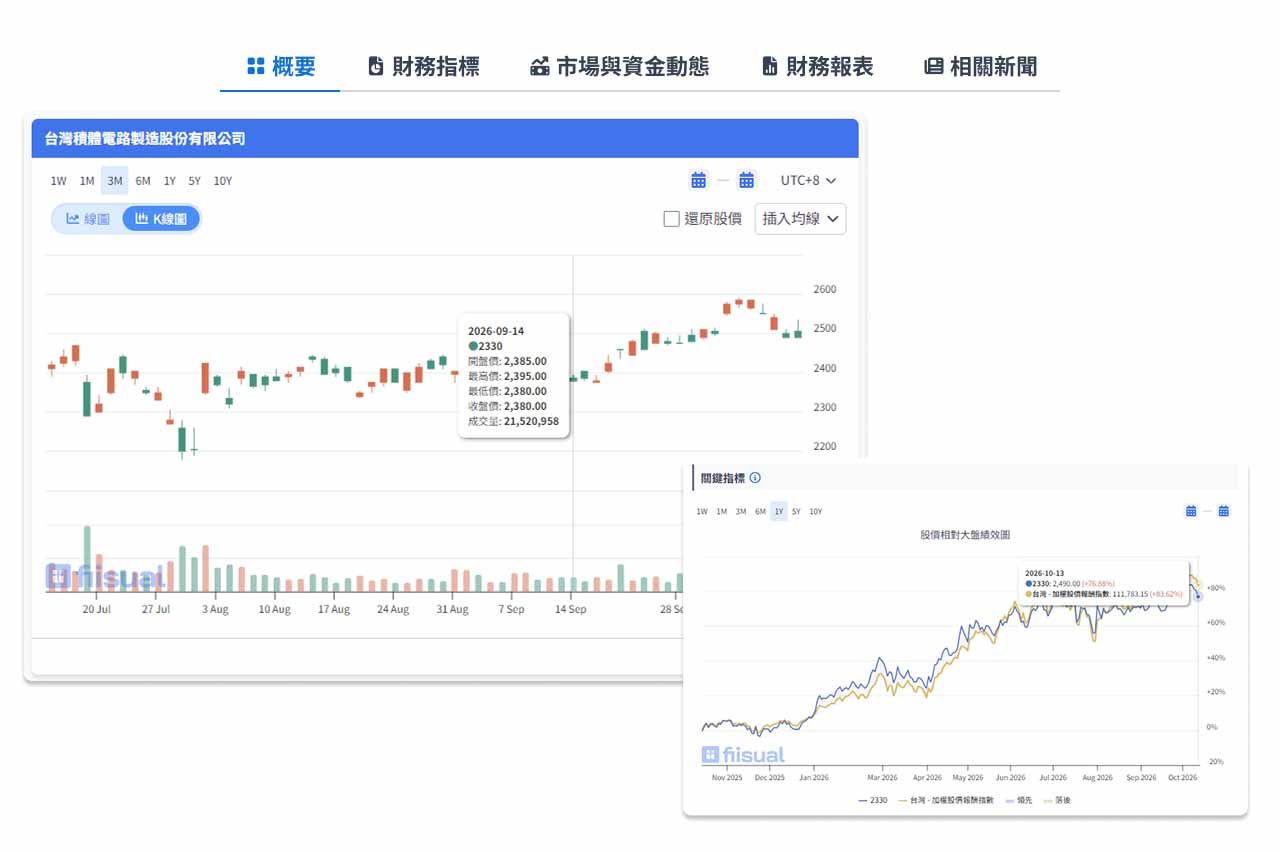Open the 相關新聞 news tab
Image resolution: width=1280 pixels, height=852 pixels.
click(x=980, y=67)
